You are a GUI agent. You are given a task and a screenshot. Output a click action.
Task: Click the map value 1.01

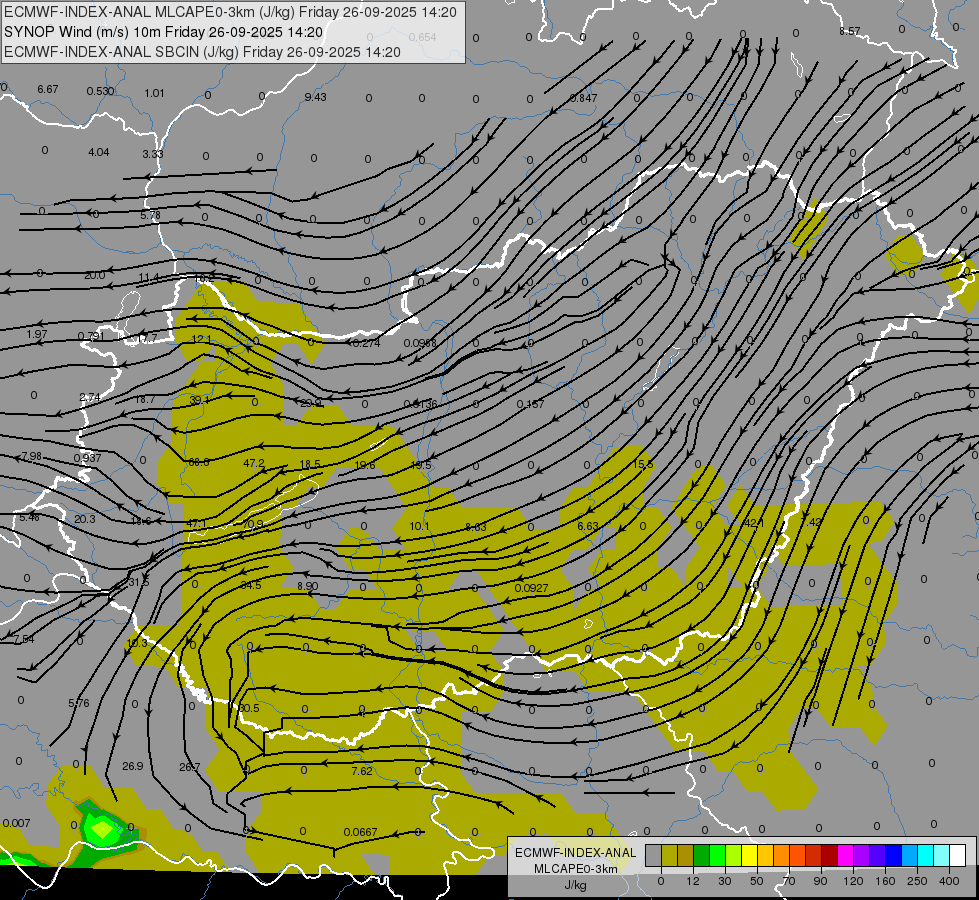(154, 93)
